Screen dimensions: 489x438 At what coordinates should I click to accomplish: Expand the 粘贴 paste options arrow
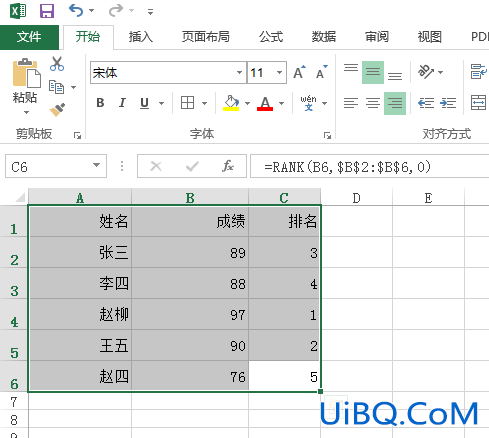(x=26, y=112)
